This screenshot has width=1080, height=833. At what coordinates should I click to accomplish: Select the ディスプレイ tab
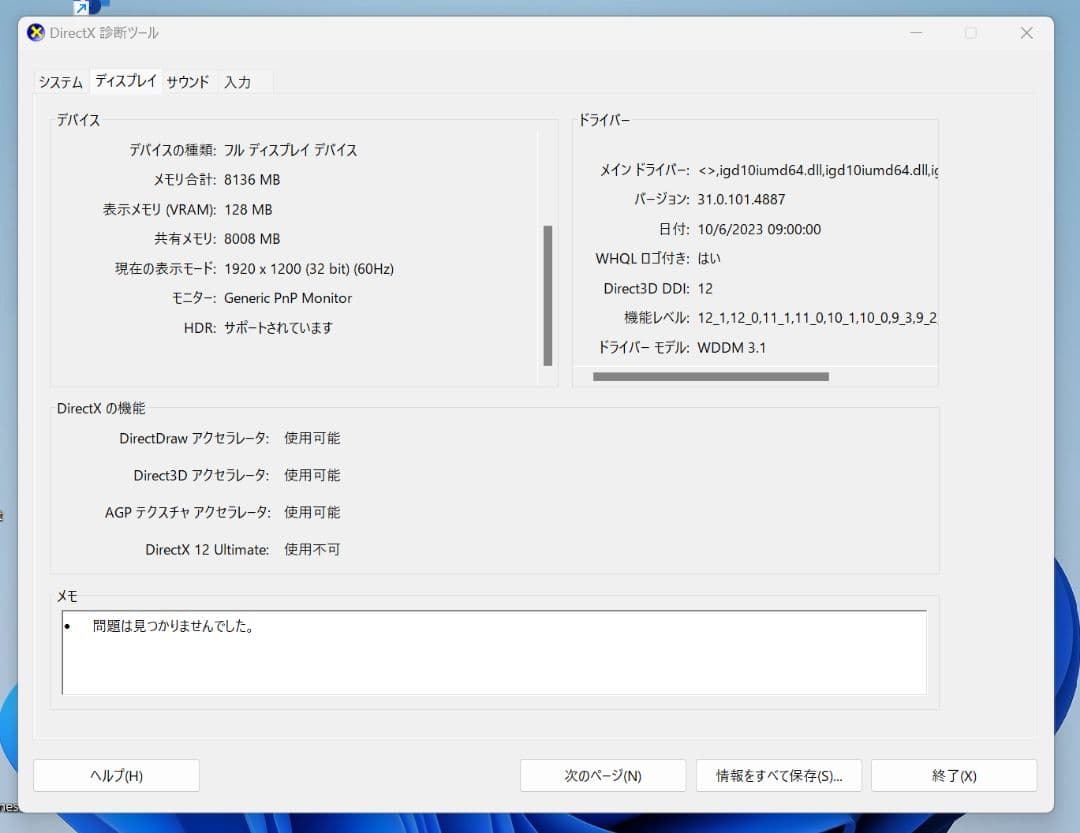pyautogui.click(x=125, y=81)
